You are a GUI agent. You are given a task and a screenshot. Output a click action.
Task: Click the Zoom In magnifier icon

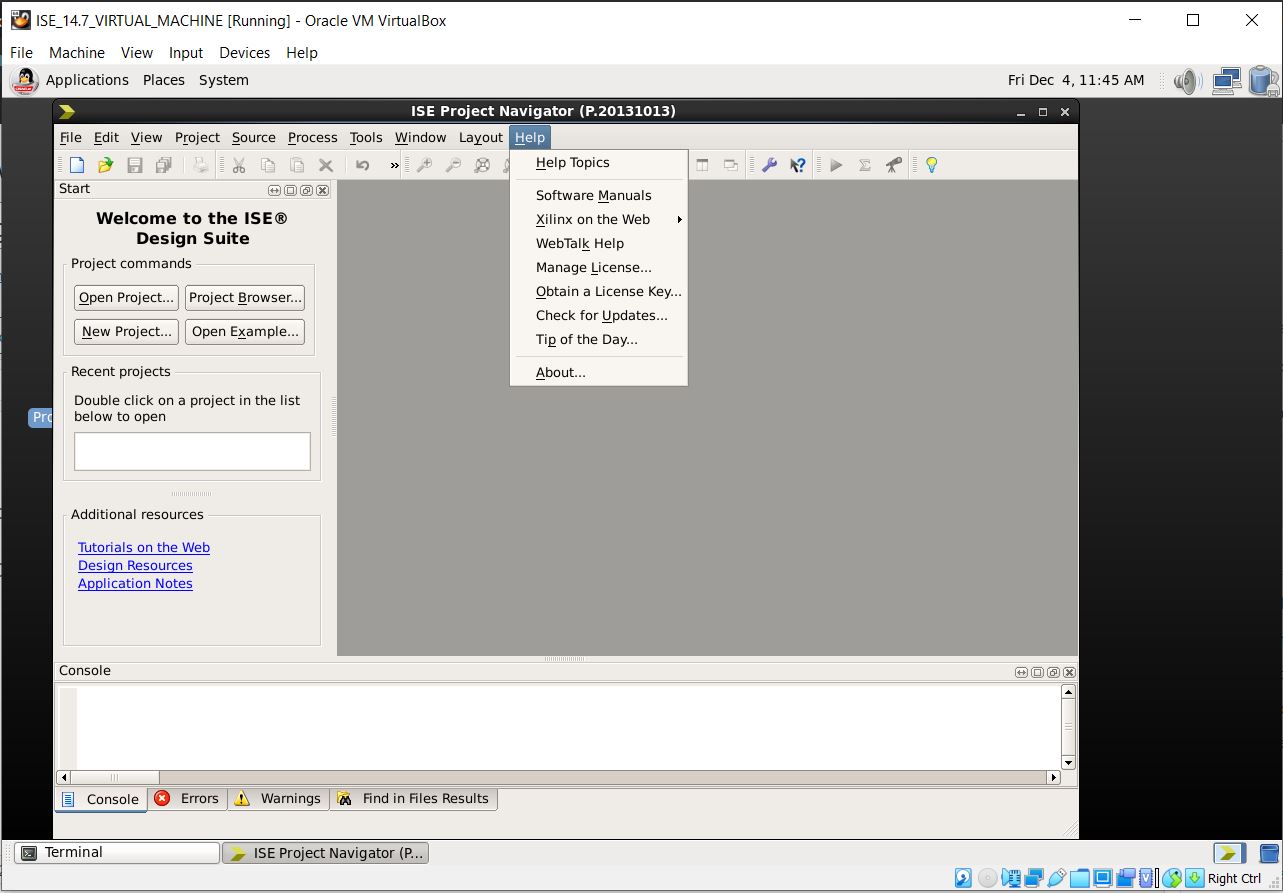click(424, 165)
